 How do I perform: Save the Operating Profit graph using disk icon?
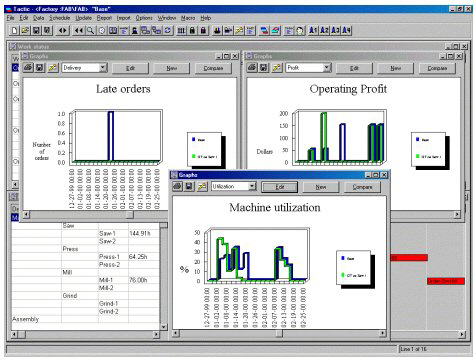pyautogui.click(x=263, y=68)
